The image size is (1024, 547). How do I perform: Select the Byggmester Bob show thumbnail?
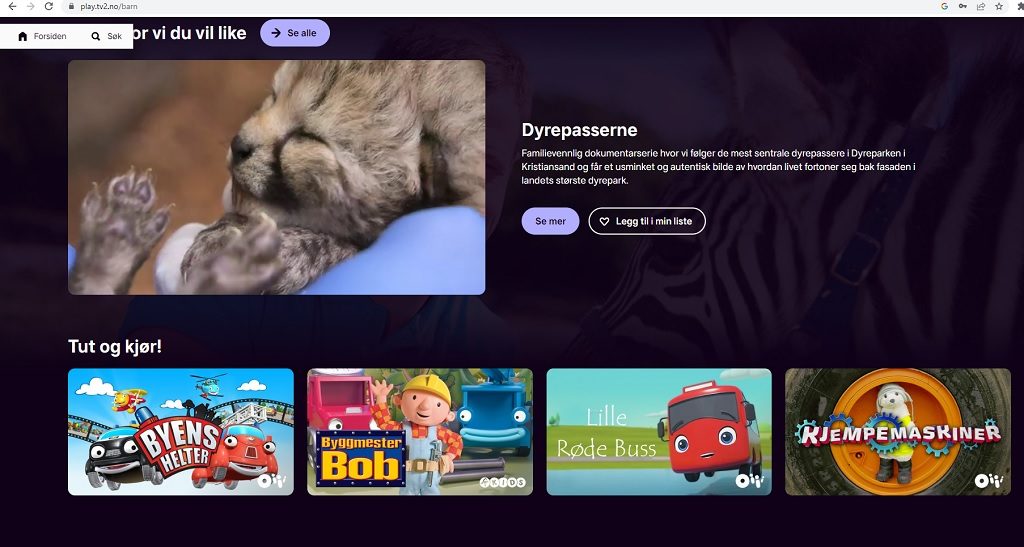420,431
